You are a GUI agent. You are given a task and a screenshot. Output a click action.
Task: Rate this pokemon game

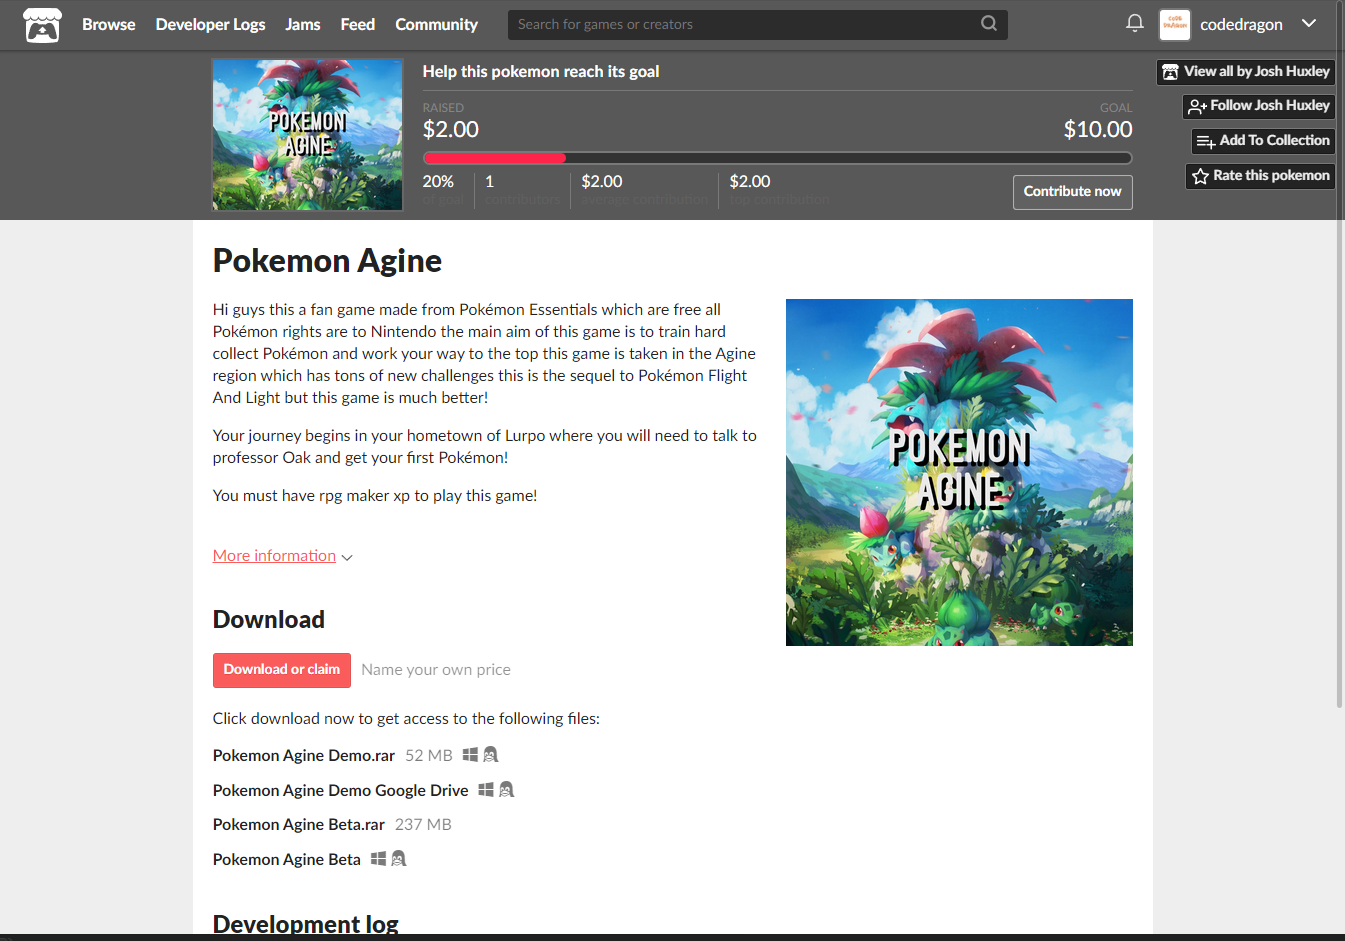pyautogui.click(x=1260, y=176)
